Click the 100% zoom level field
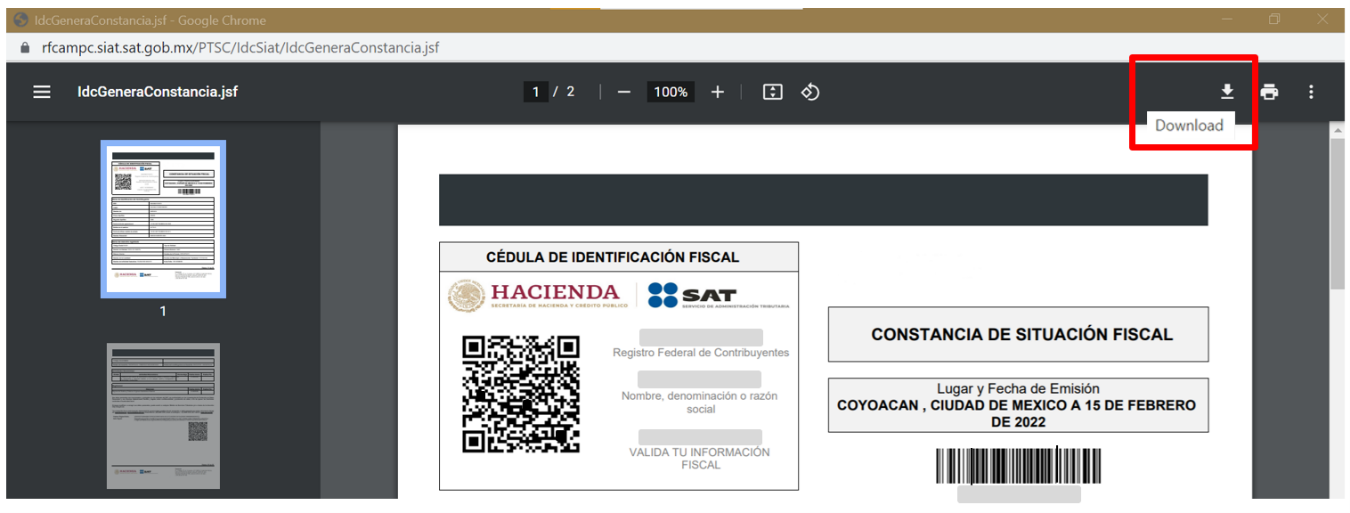This screenshot has height=513, width=1350. pos(670,92)
